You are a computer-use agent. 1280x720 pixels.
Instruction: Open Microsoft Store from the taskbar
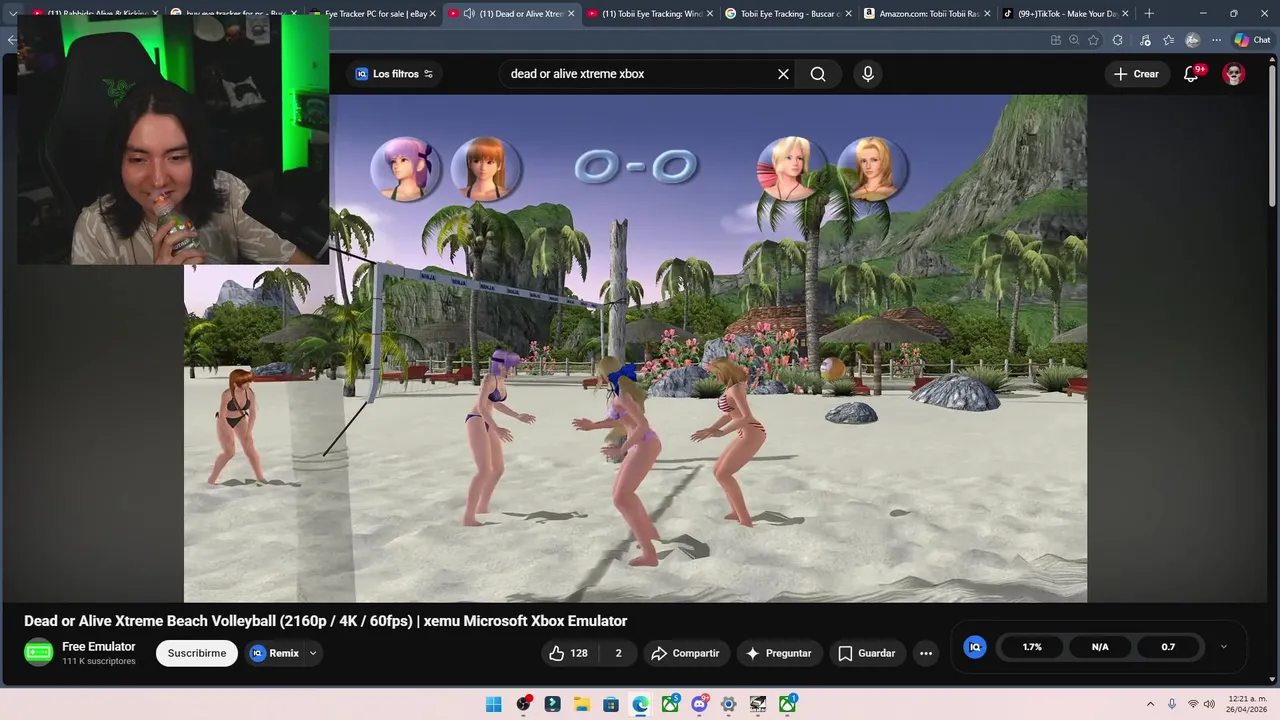click(611, 704)
